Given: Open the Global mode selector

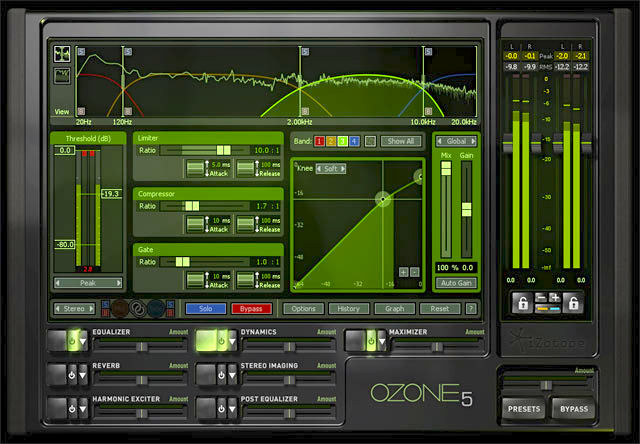Looking at the screenshot, I should (456, 141).
